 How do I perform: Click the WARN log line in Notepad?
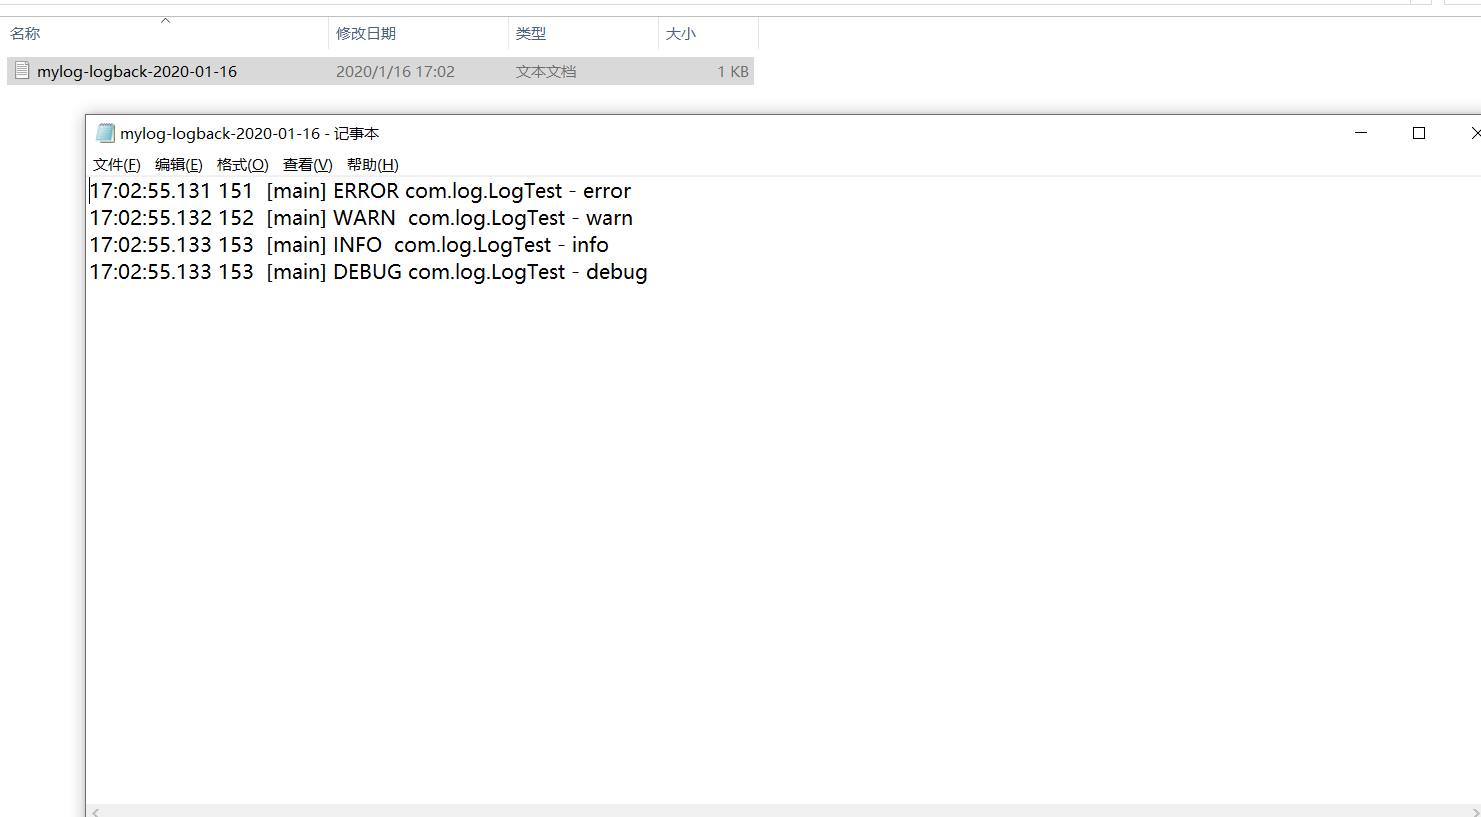361,218
